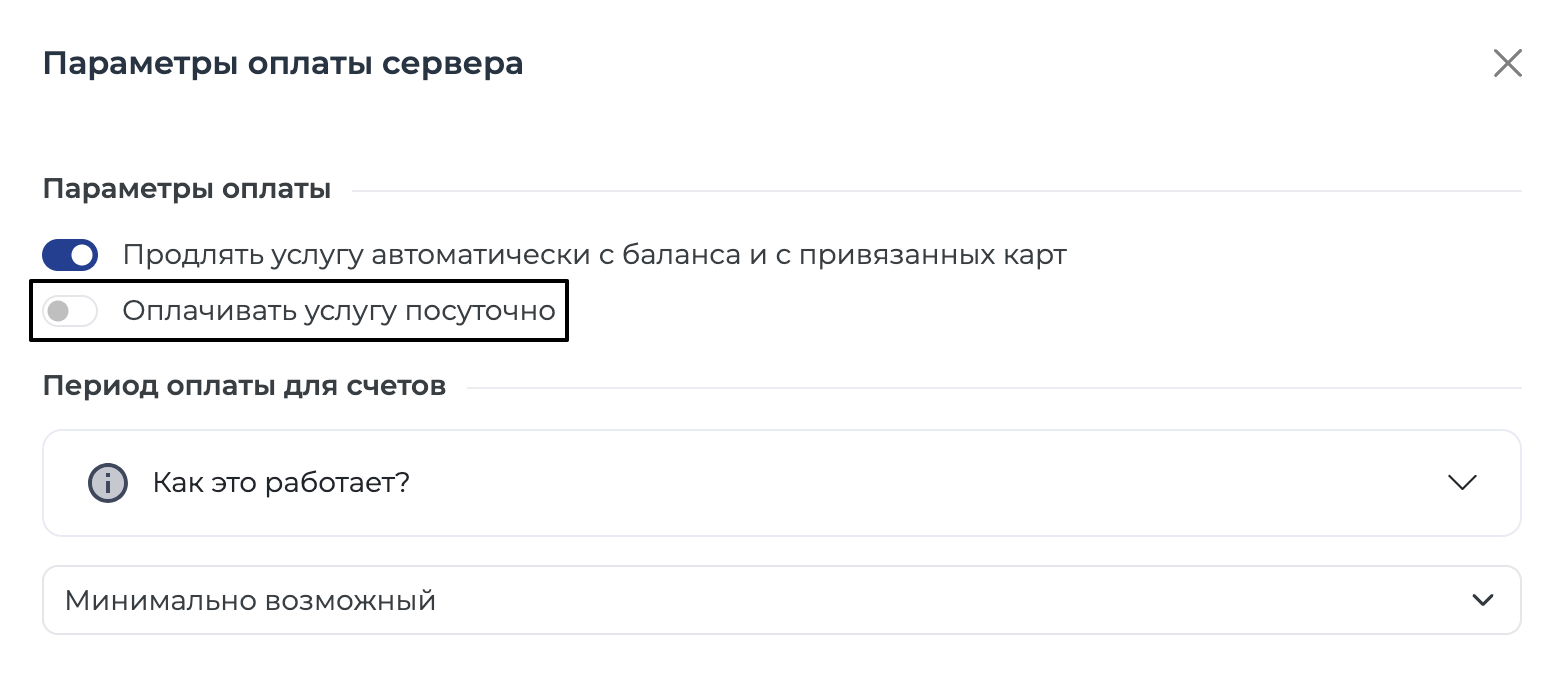Click the "Период оплаты для счетов" section heading
The width and height of the screenshot is (1562, 678).
click(244, 386)
